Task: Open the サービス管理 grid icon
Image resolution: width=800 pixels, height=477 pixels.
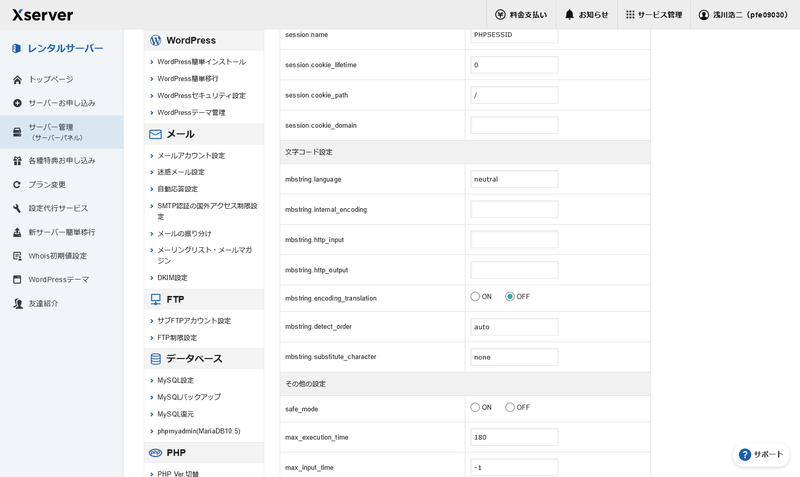Action: 629,15
